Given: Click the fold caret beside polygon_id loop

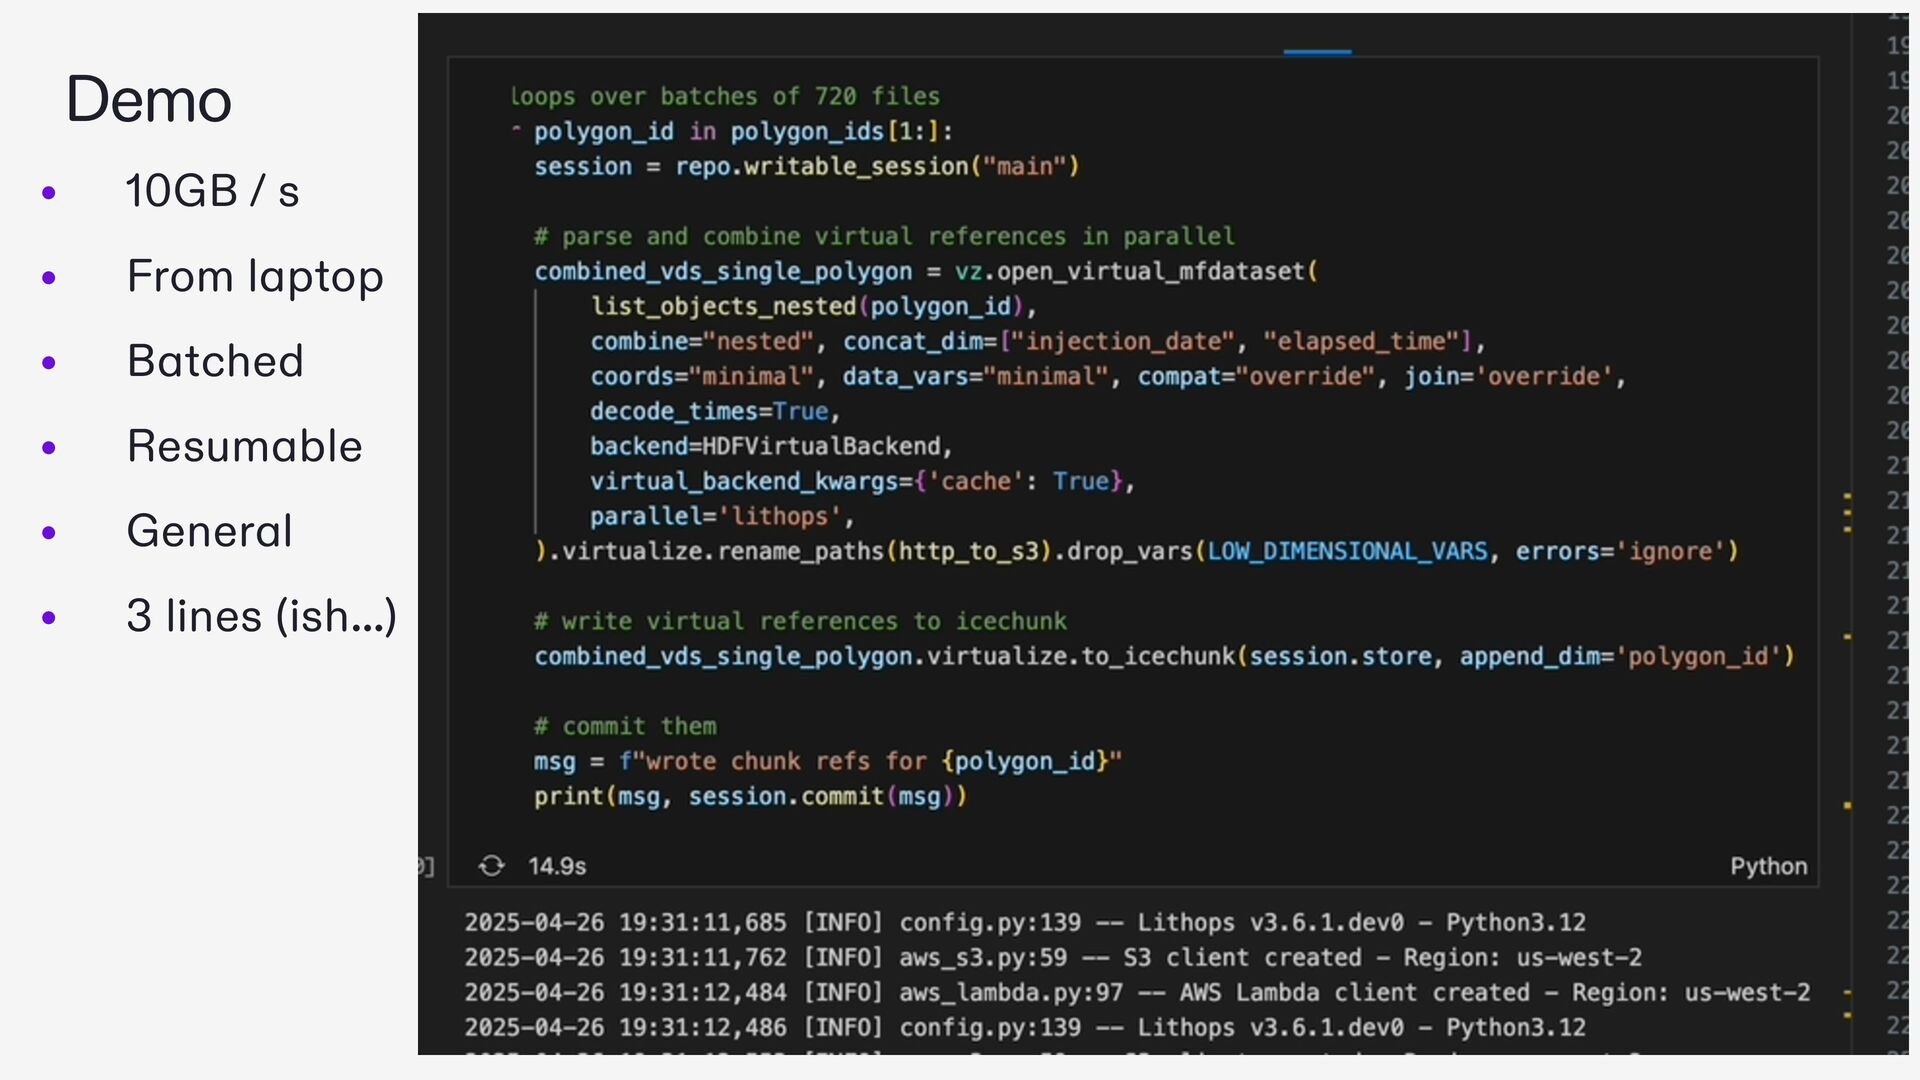Looking at the screenshot, I should coord(516,130).
